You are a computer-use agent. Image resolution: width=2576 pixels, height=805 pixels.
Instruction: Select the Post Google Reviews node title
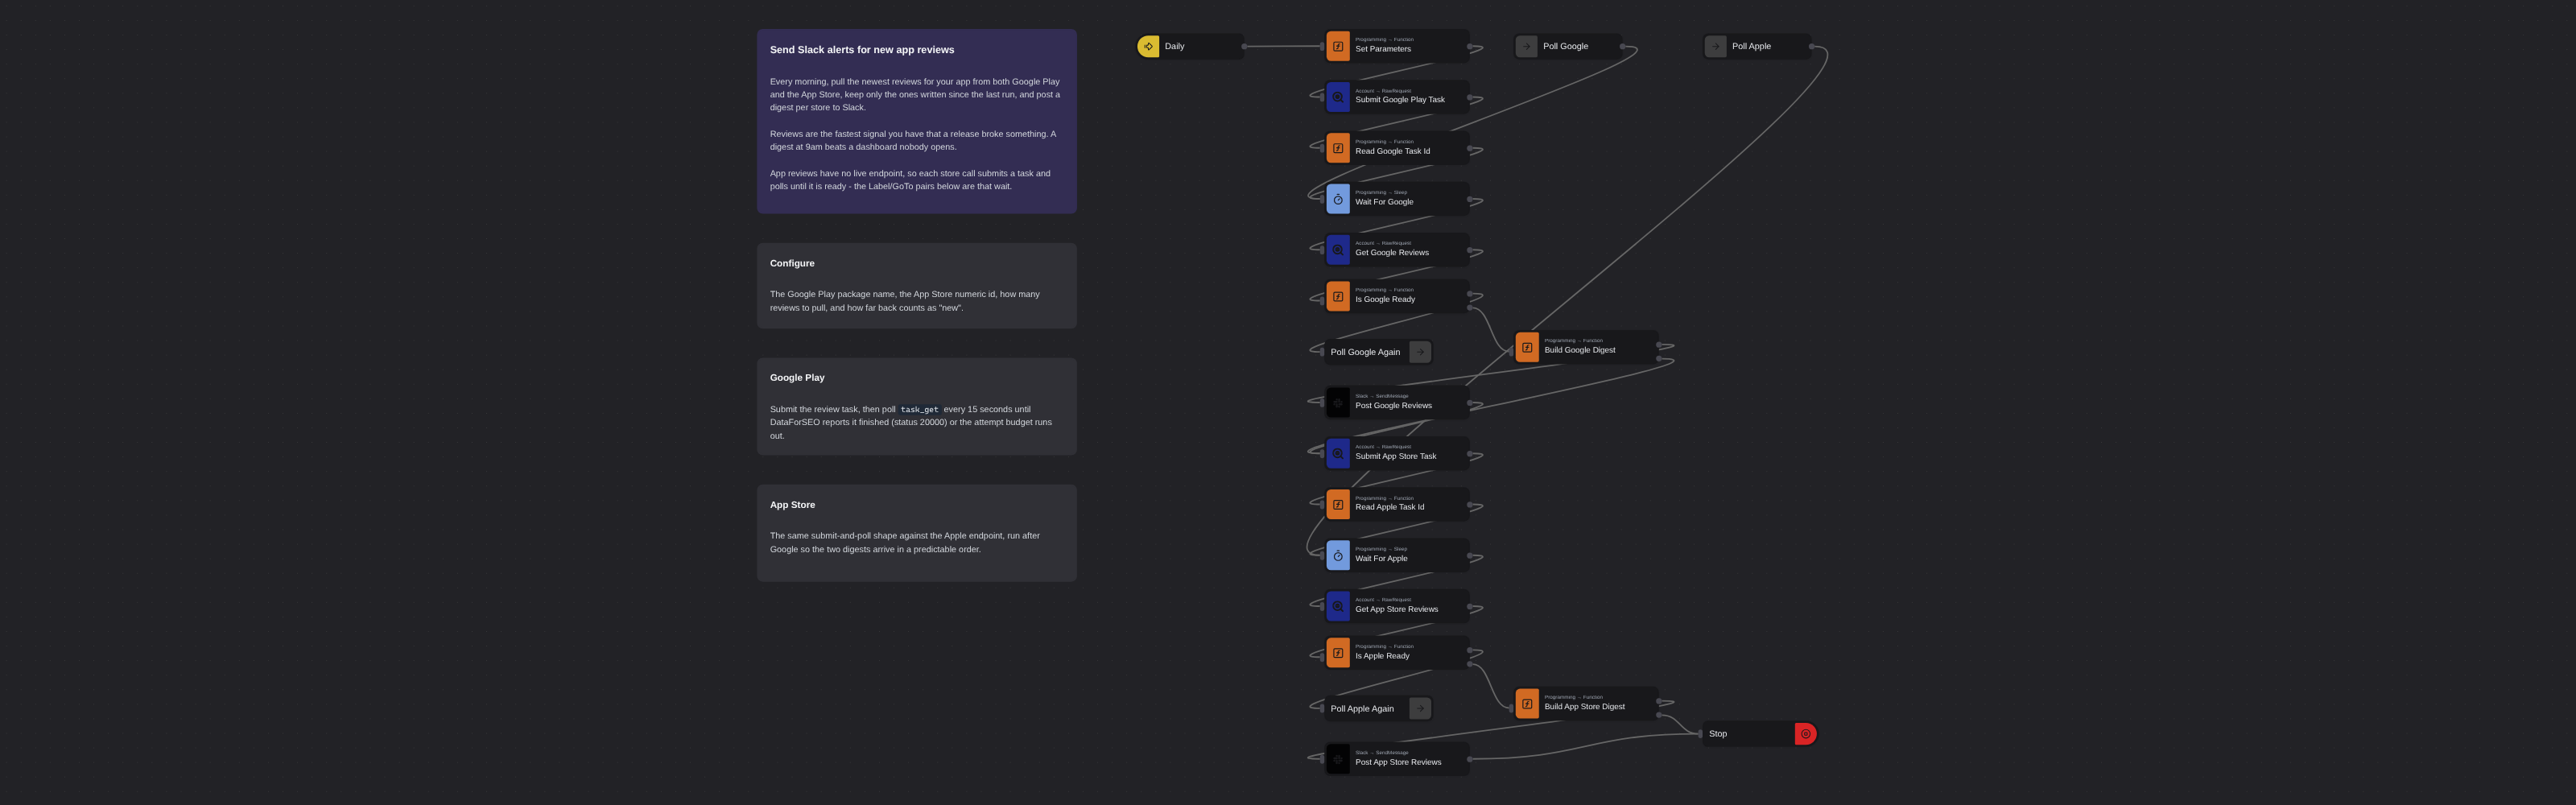[x=1393, y=406]
